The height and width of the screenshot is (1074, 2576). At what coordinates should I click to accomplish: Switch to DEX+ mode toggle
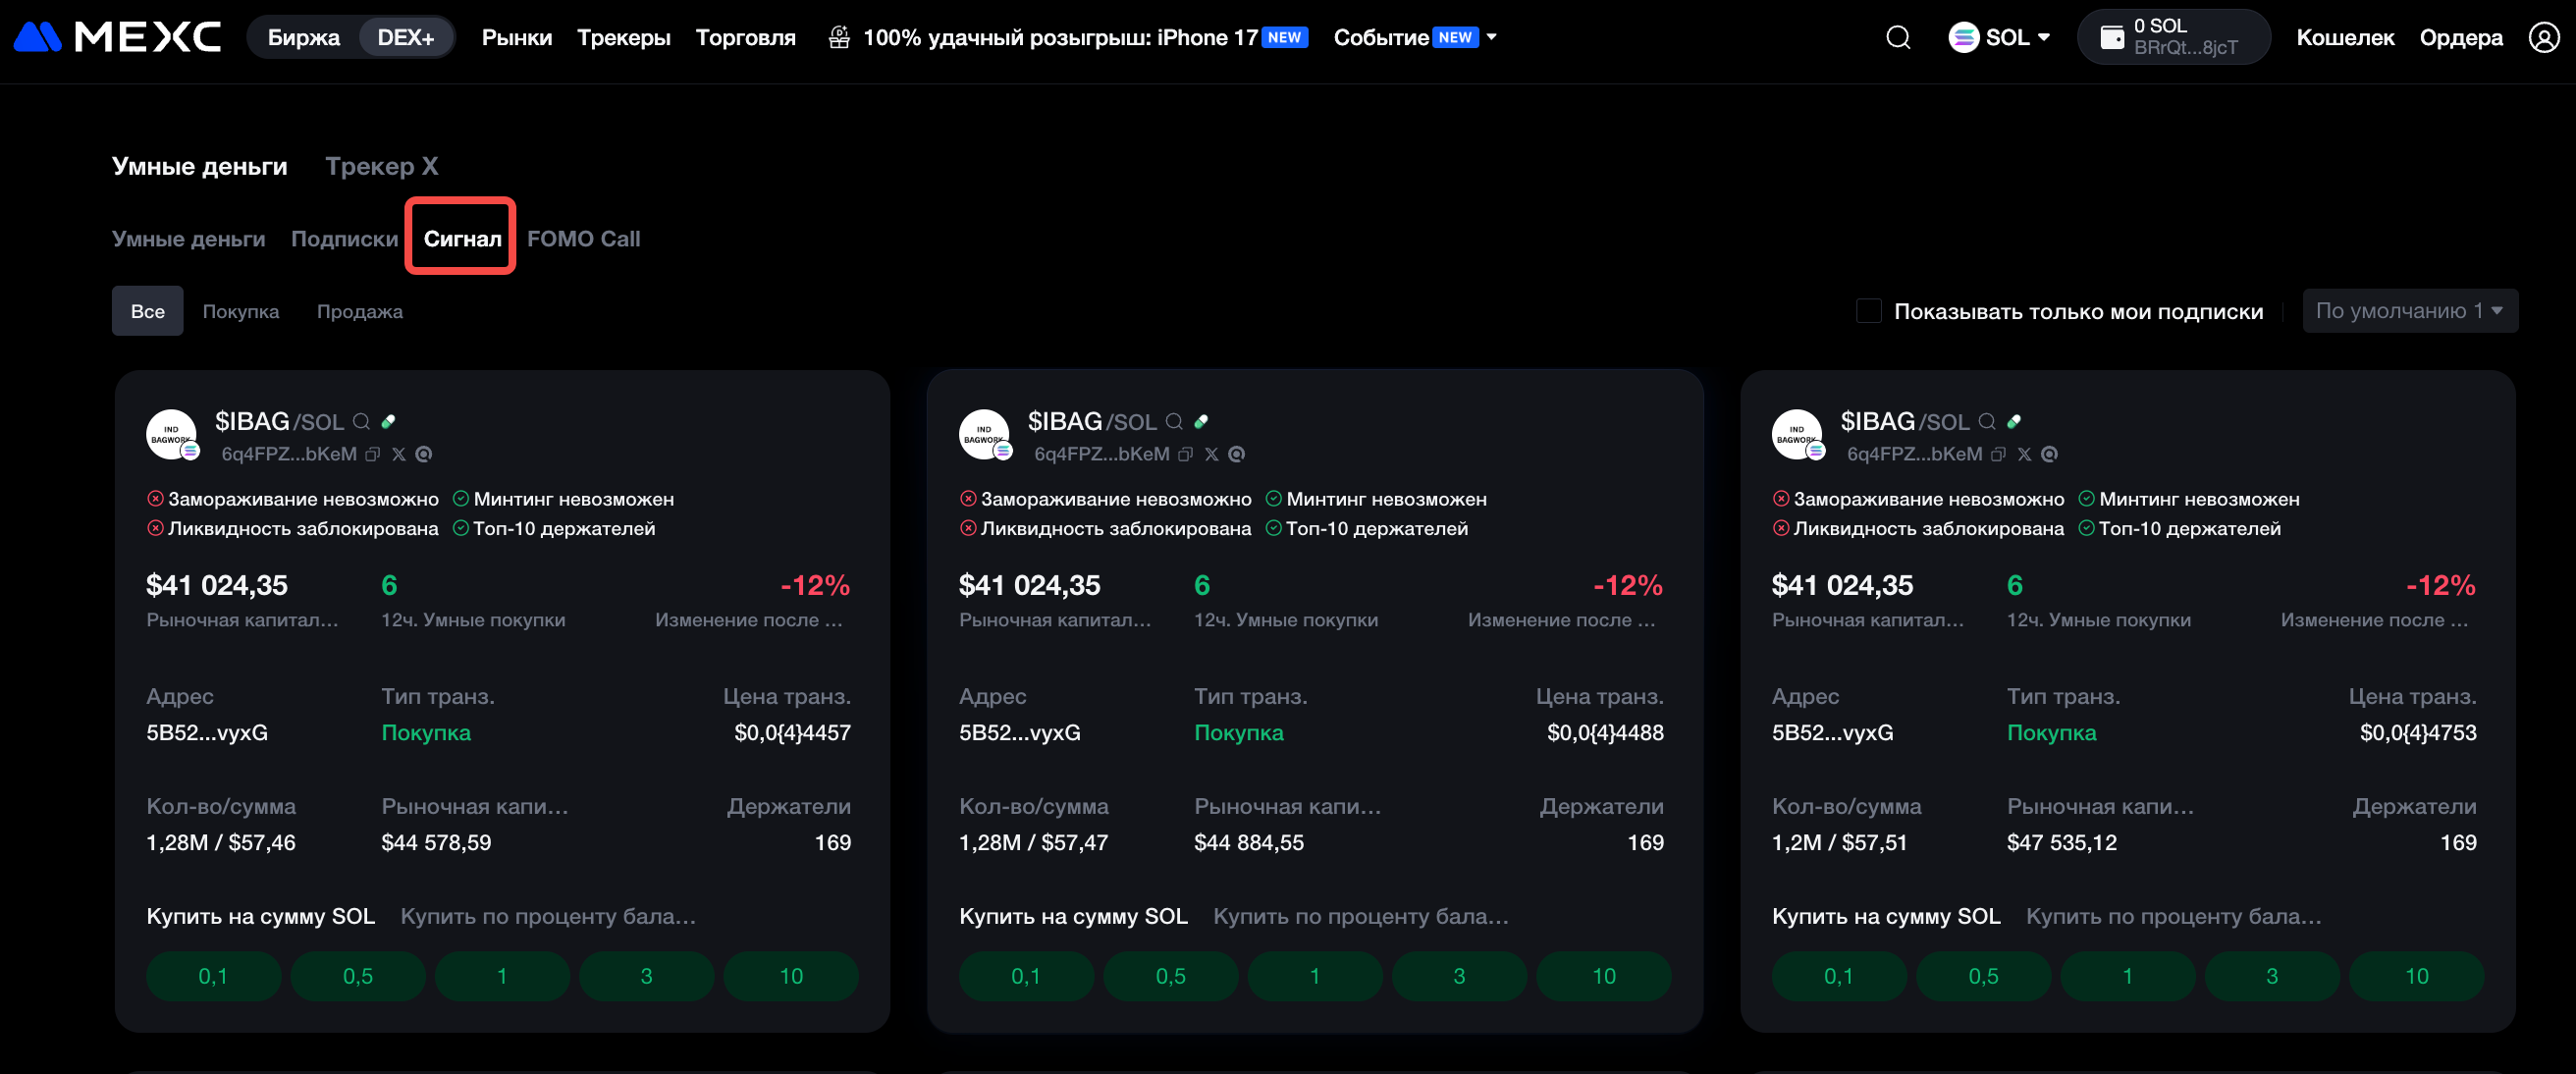(405, 38)
